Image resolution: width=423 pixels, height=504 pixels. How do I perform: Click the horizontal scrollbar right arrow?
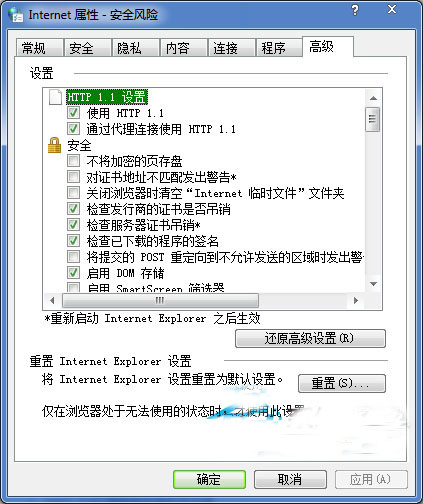click(x=356, y=300)
